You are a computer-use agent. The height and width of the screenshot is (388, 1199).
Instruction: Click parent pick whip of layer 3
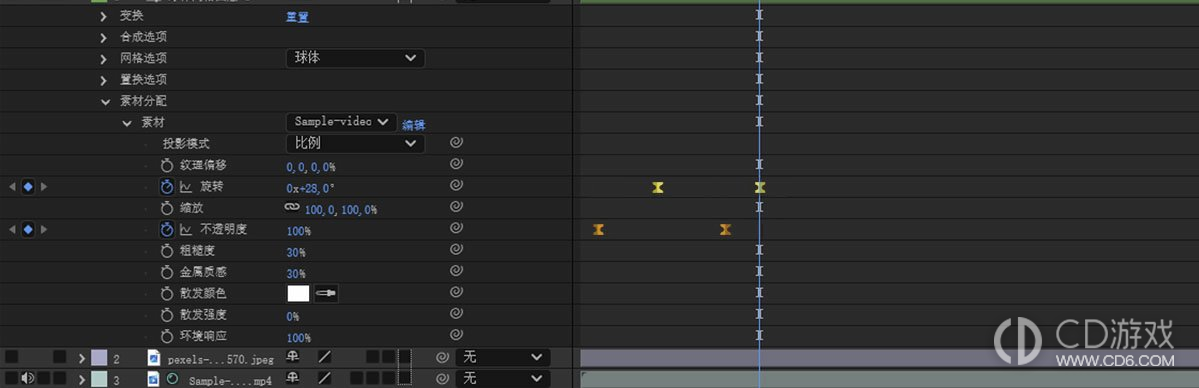click(442, 379)
